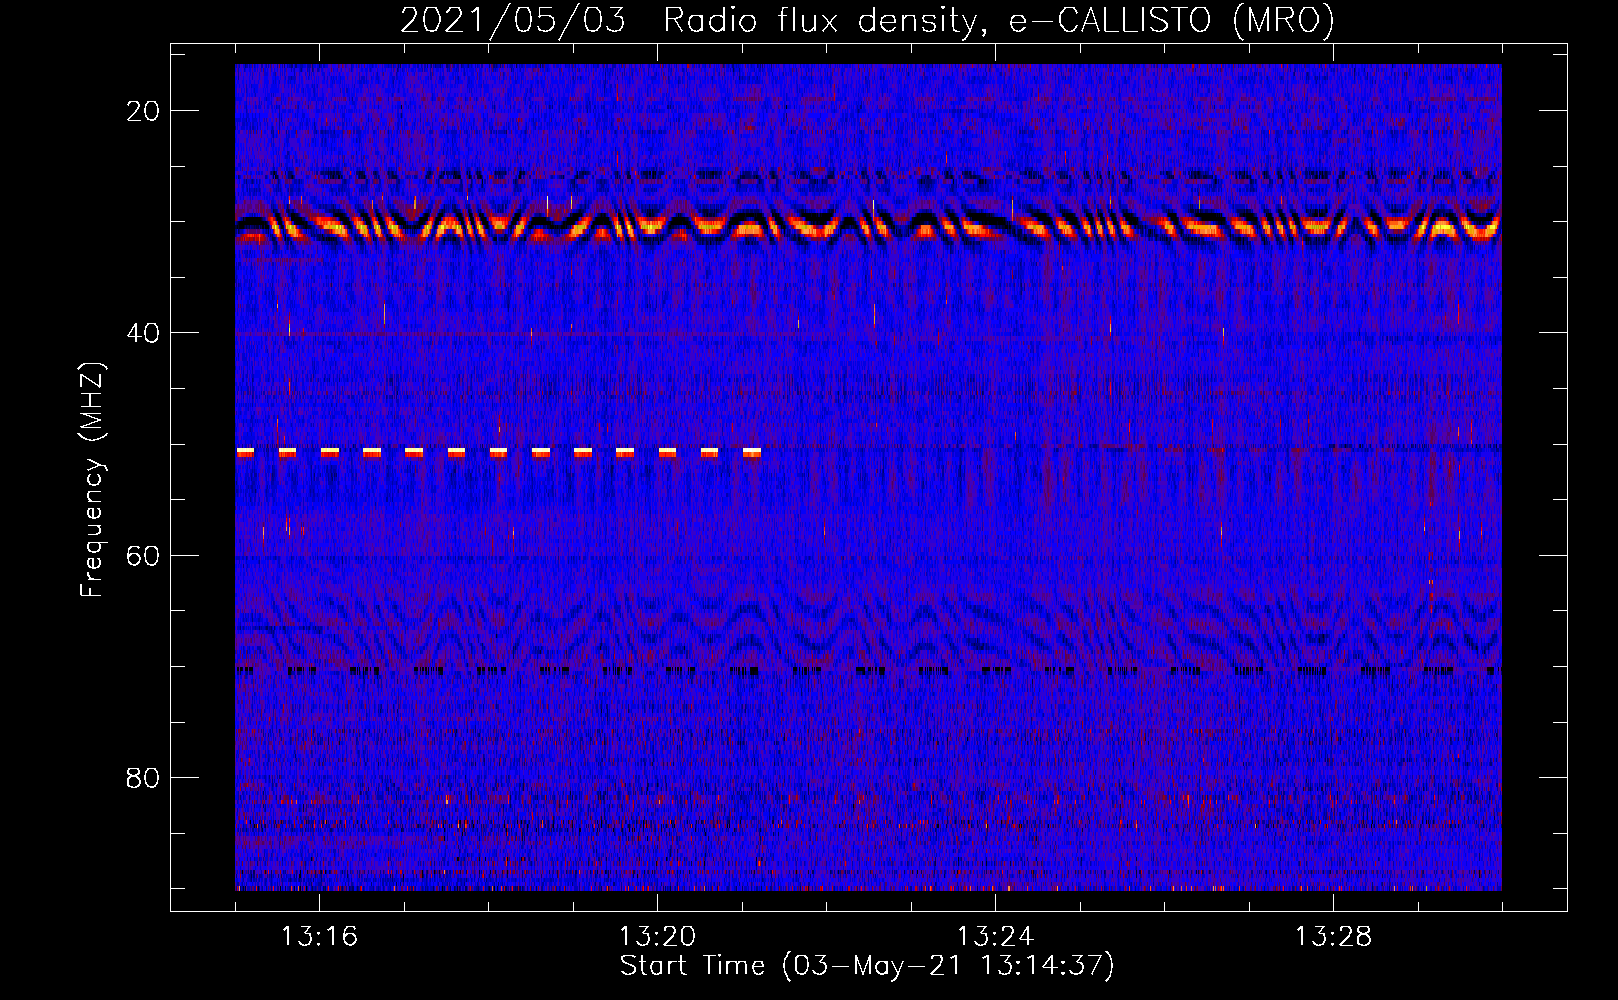
Task: Click the frequency tick label 40
Action: point(144,333)
